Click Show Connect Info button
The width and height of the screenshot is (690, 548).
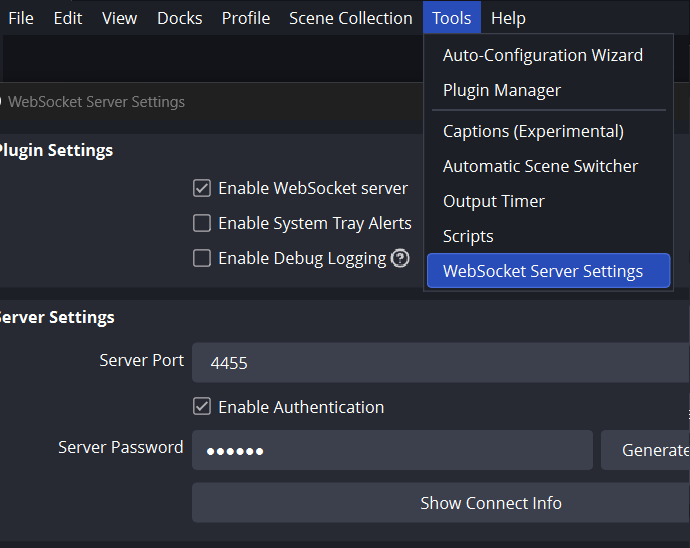(x=440, y=503)
